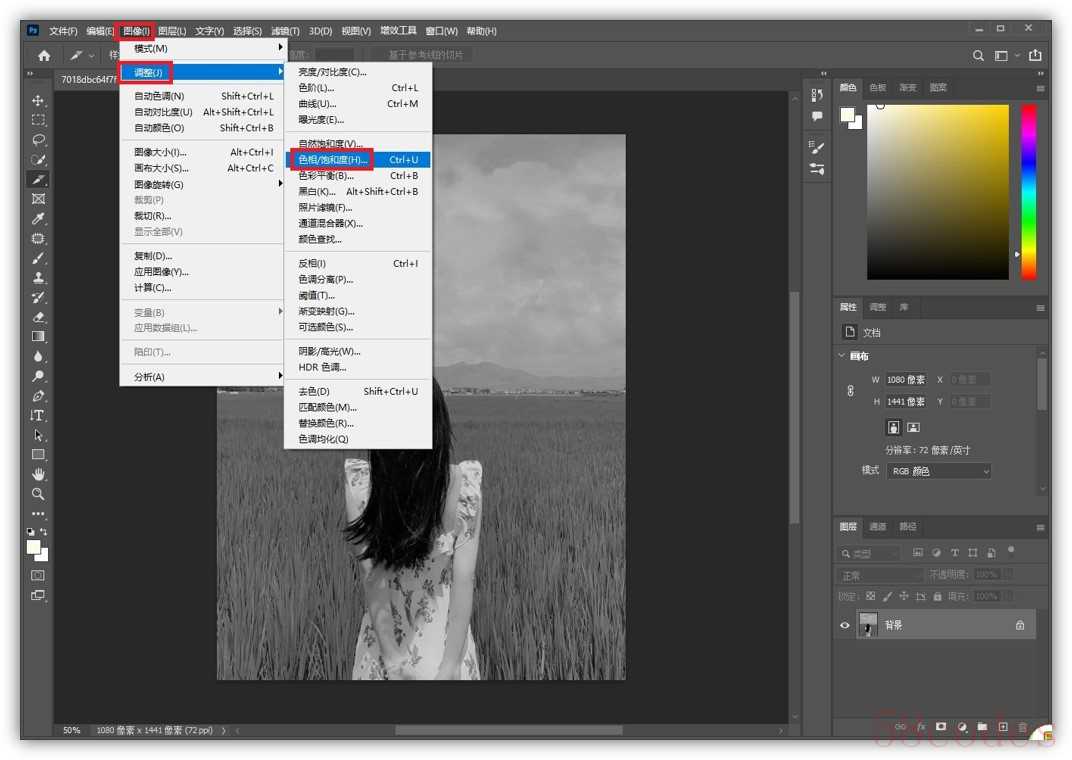
Task: Click the create new group folder button
Action: click(x=982, y=727)
